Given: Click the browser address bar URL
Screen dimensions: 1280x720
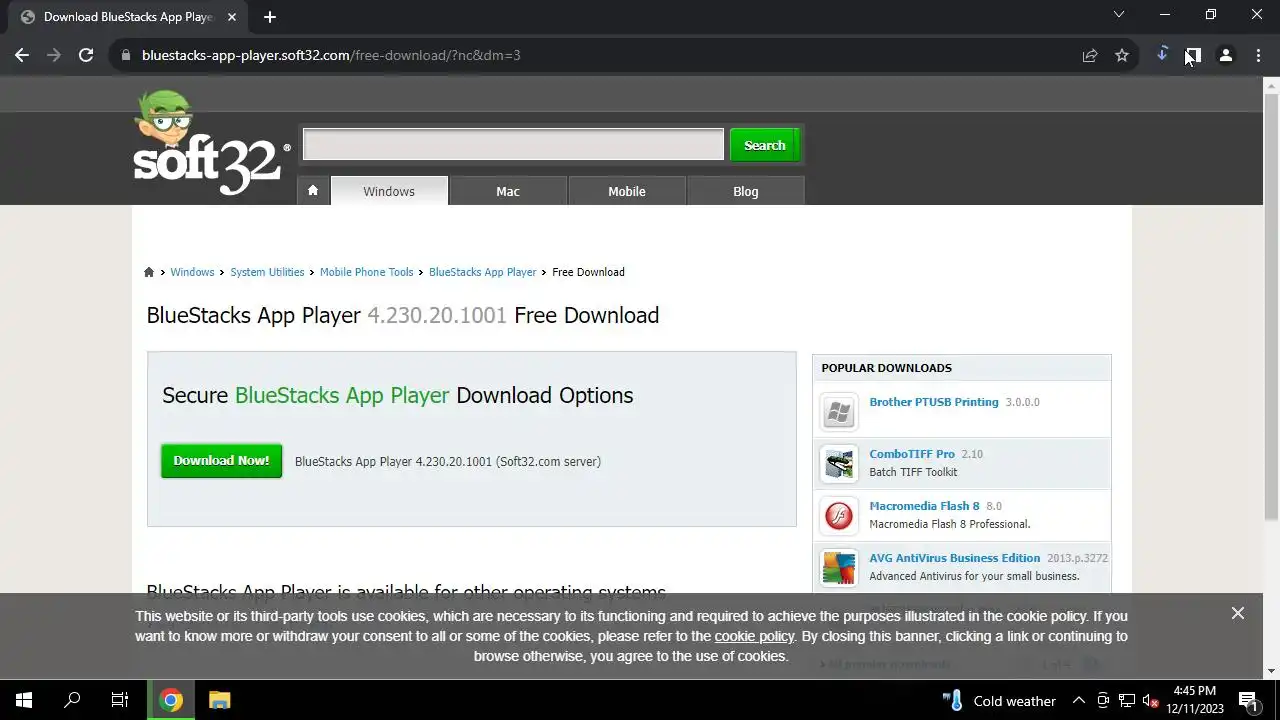Looking at the screenshot, I should 331,55.
